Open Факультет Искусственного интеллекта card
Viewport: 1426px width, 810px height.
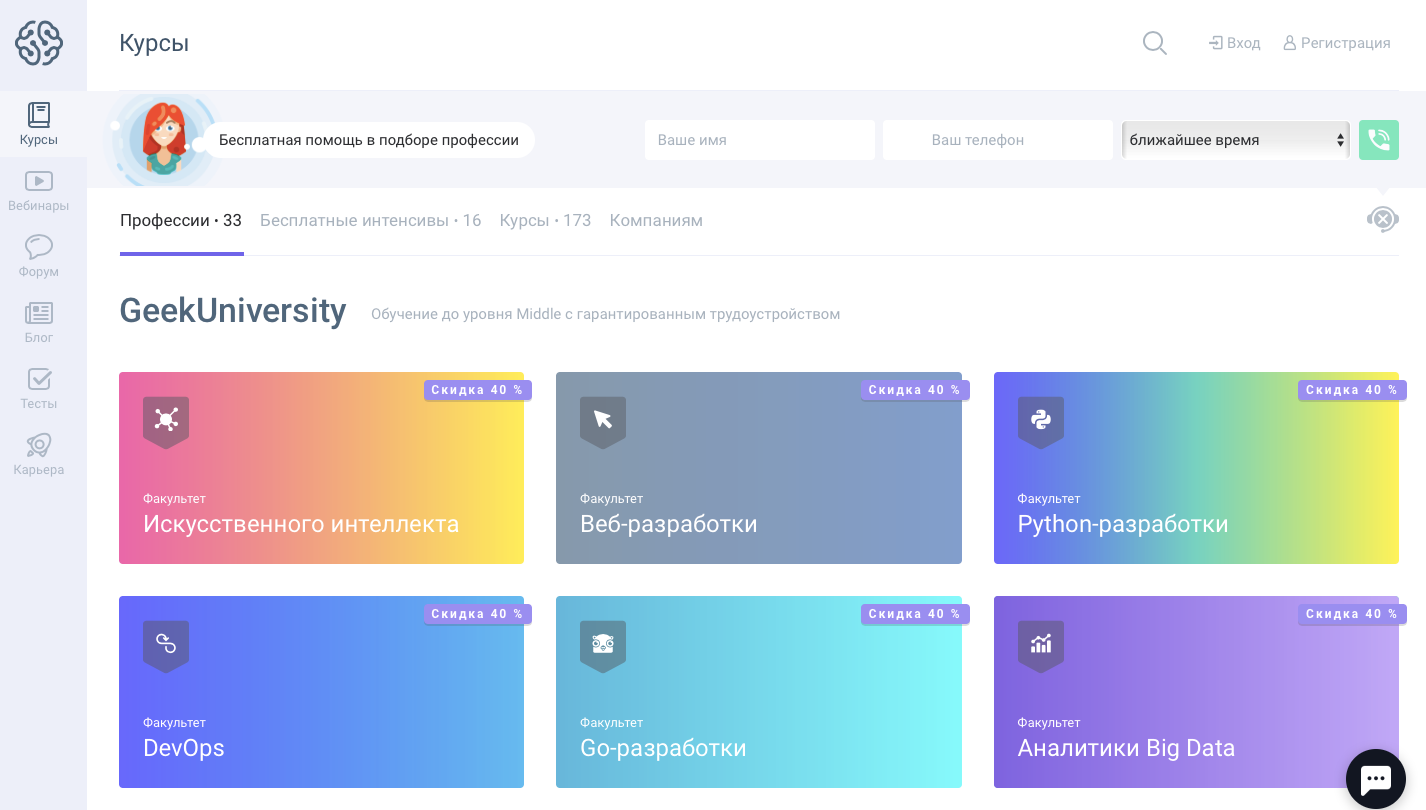(321, 468)
